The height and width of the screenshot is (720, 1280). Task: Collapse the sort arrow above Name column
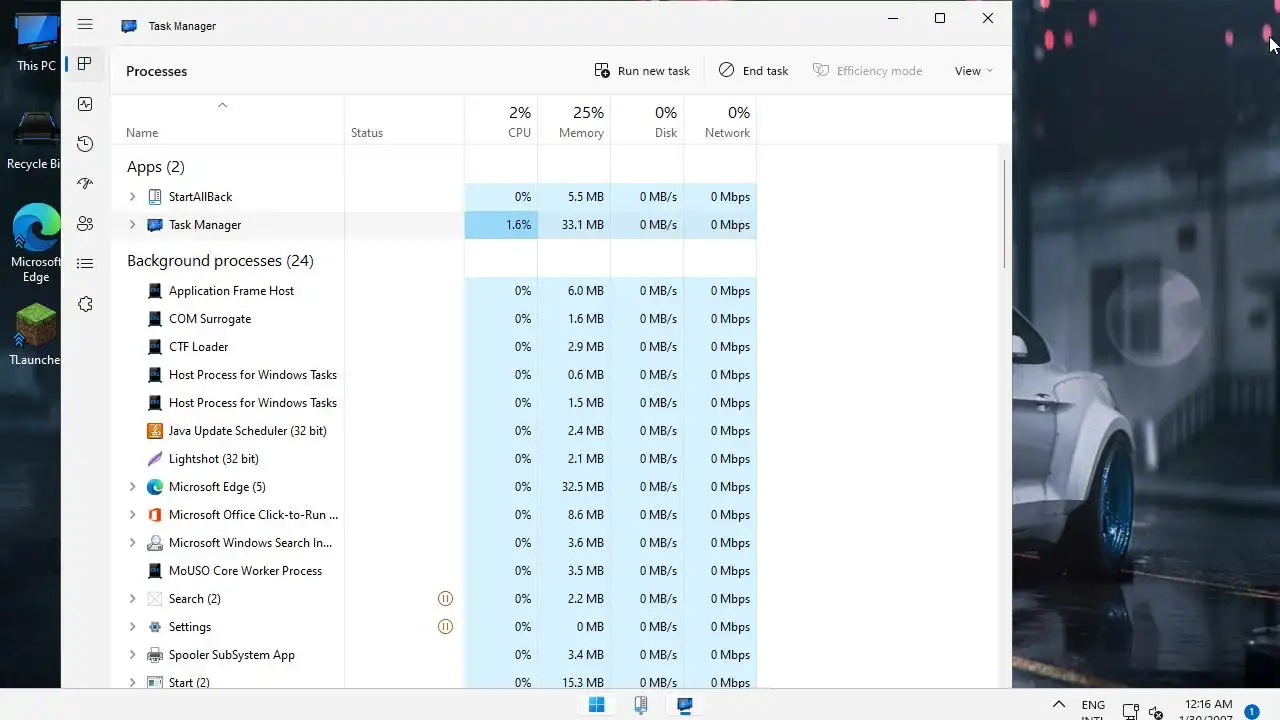223,105
